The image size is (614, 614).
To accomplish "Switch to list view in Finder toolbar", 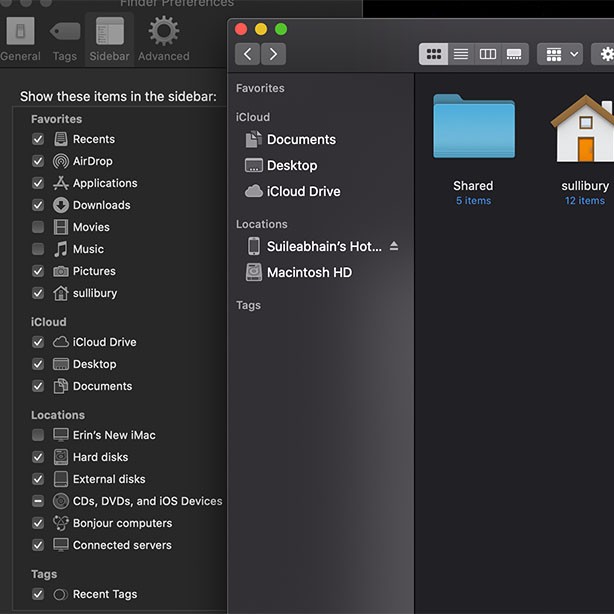I will (x=461, y=54).
